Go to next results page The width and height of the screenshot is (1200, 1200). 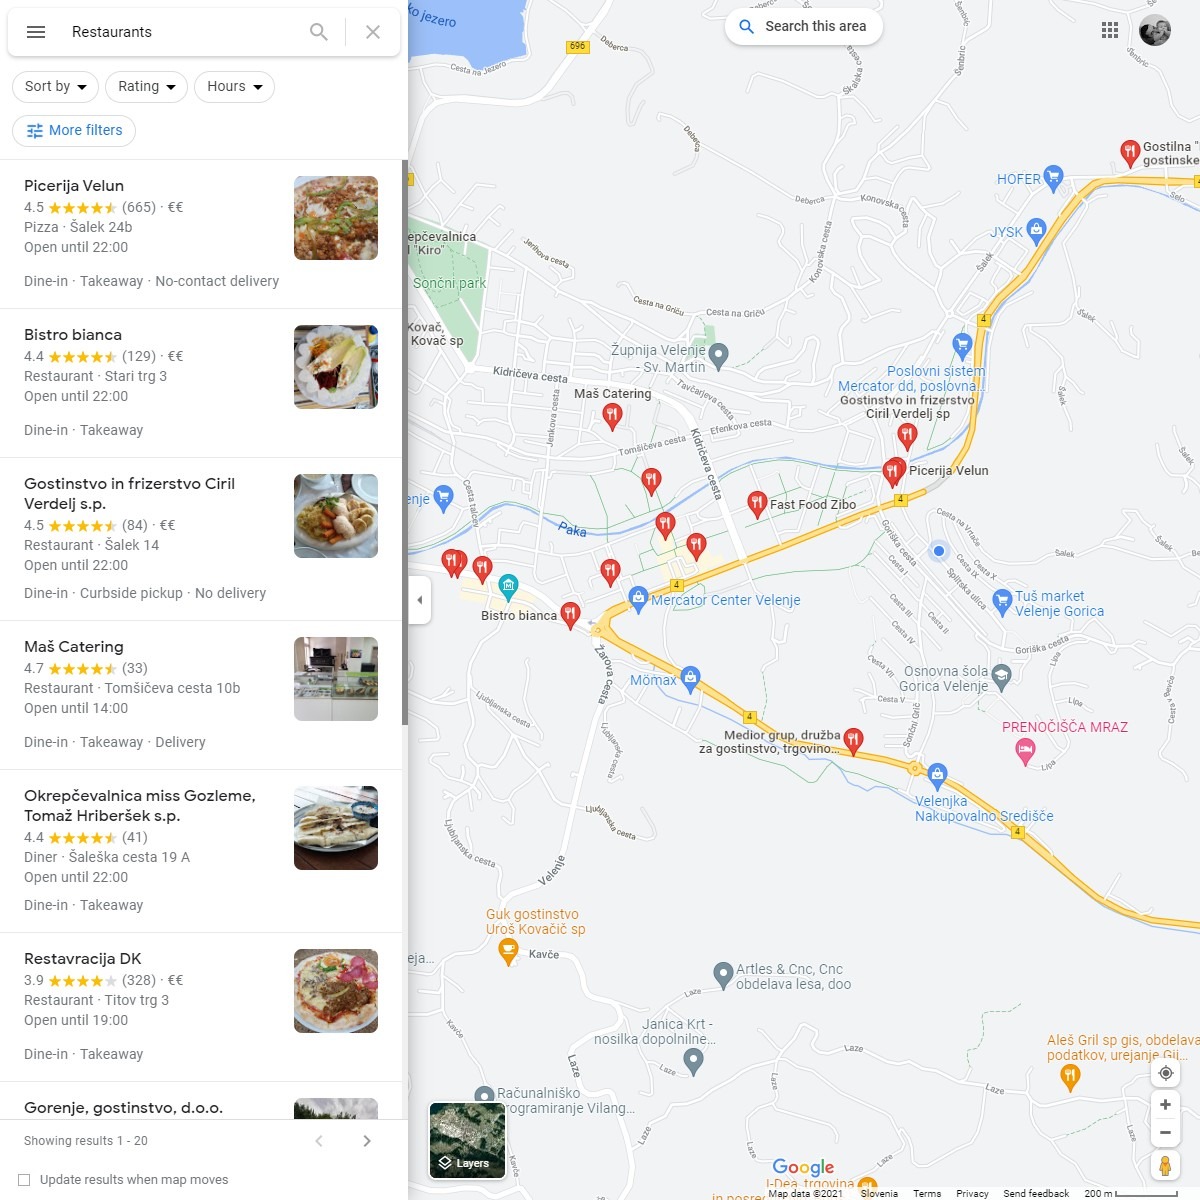[367, 1141]
